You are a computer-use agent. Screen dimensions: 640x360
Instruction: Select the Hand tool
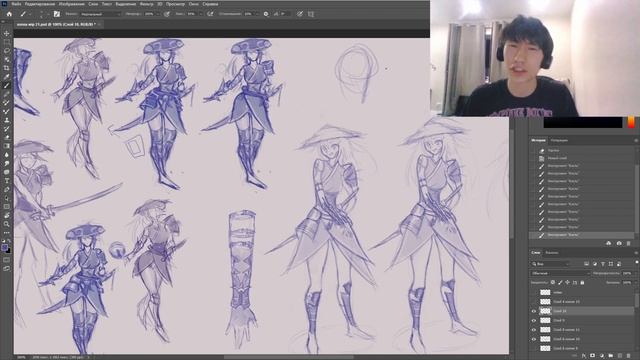(7, 215)
